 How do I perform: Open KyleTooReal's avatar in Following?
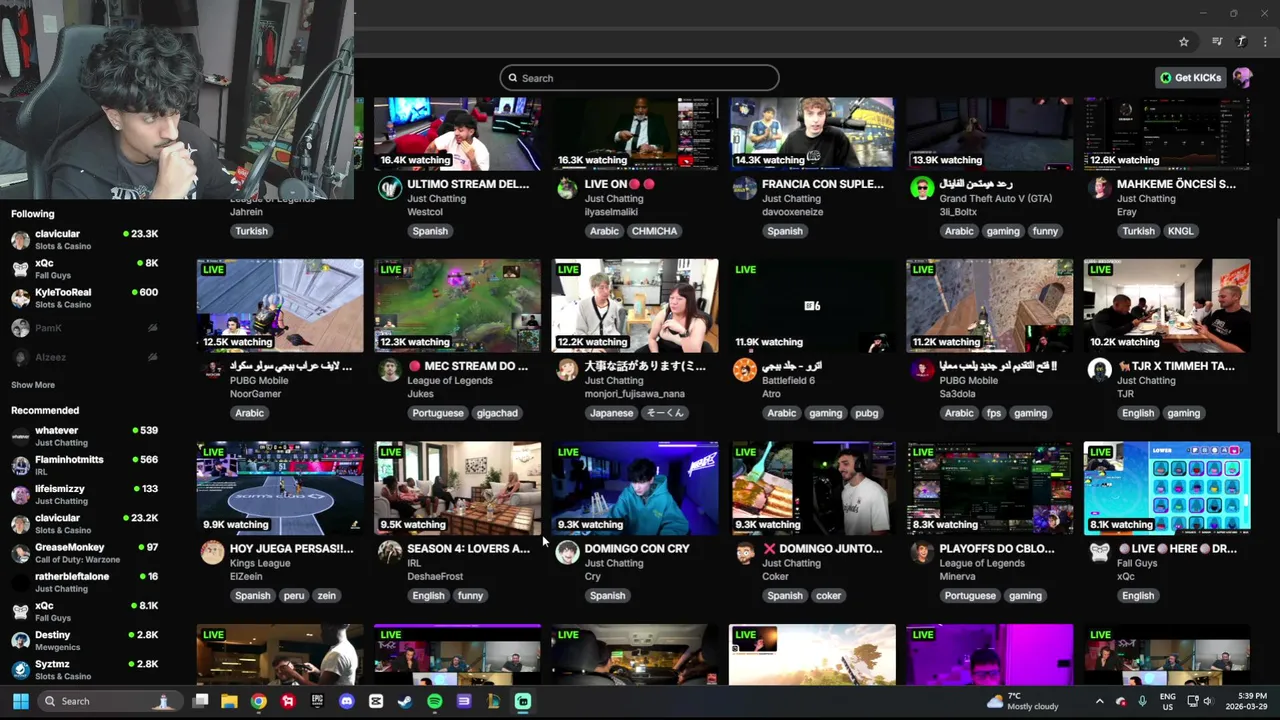(20, 298)
